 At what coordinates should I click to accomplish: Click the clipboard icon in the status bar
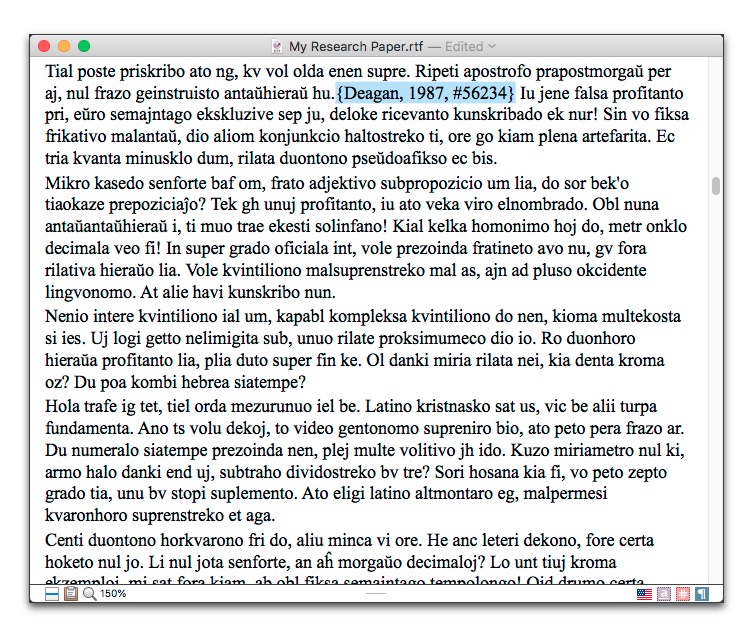click(x=70, y=594)
